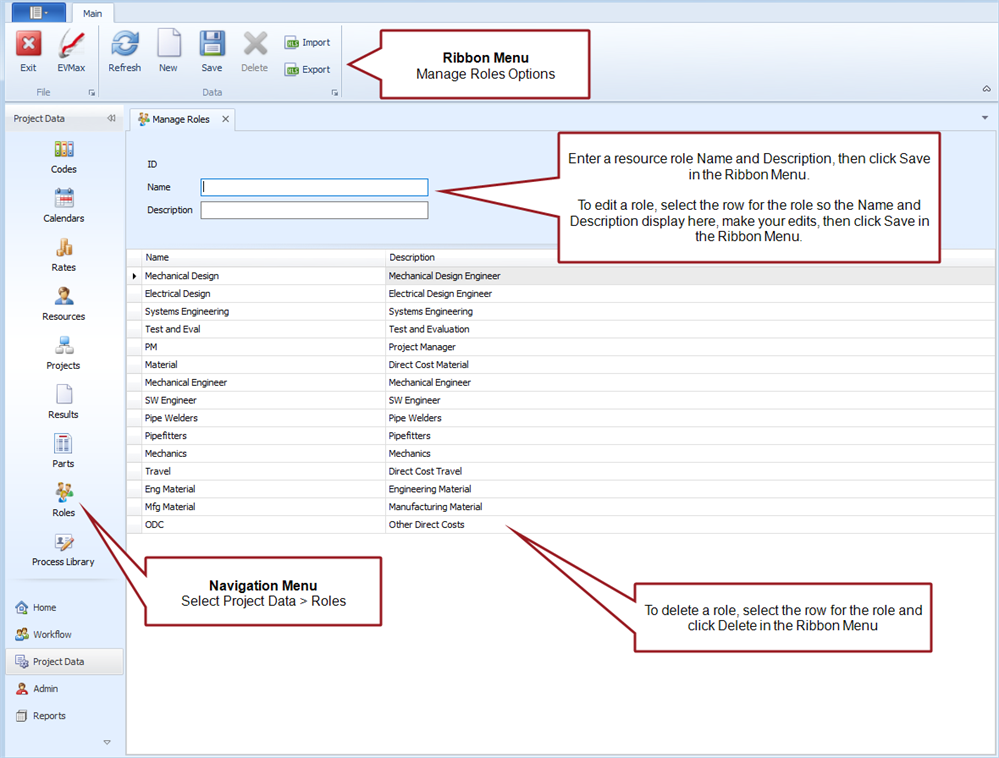Collapse the Project Data navigation pane
The width and height of the screenshot is (999, 758).
coord(111,119)
